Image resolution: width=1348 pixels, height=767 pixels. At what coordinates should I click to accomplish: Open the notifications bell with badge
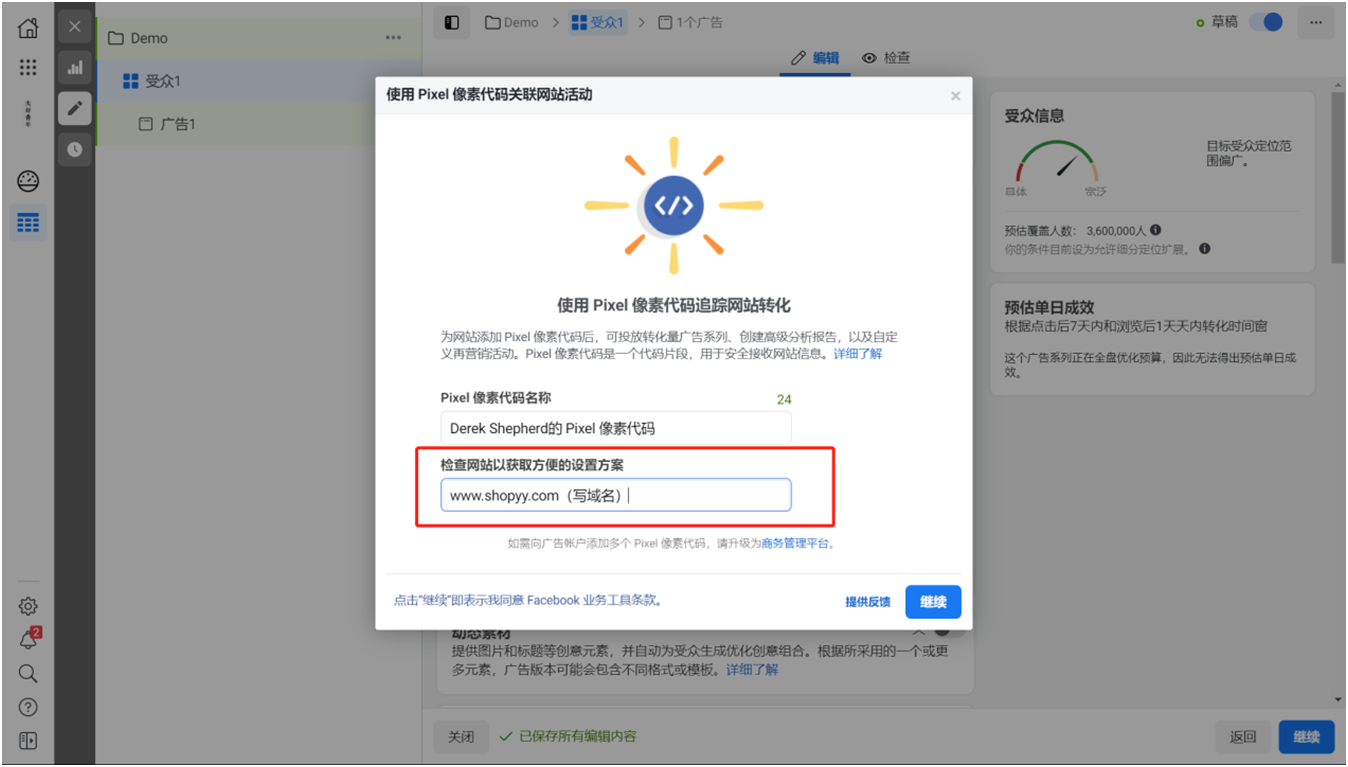(27, 639)
